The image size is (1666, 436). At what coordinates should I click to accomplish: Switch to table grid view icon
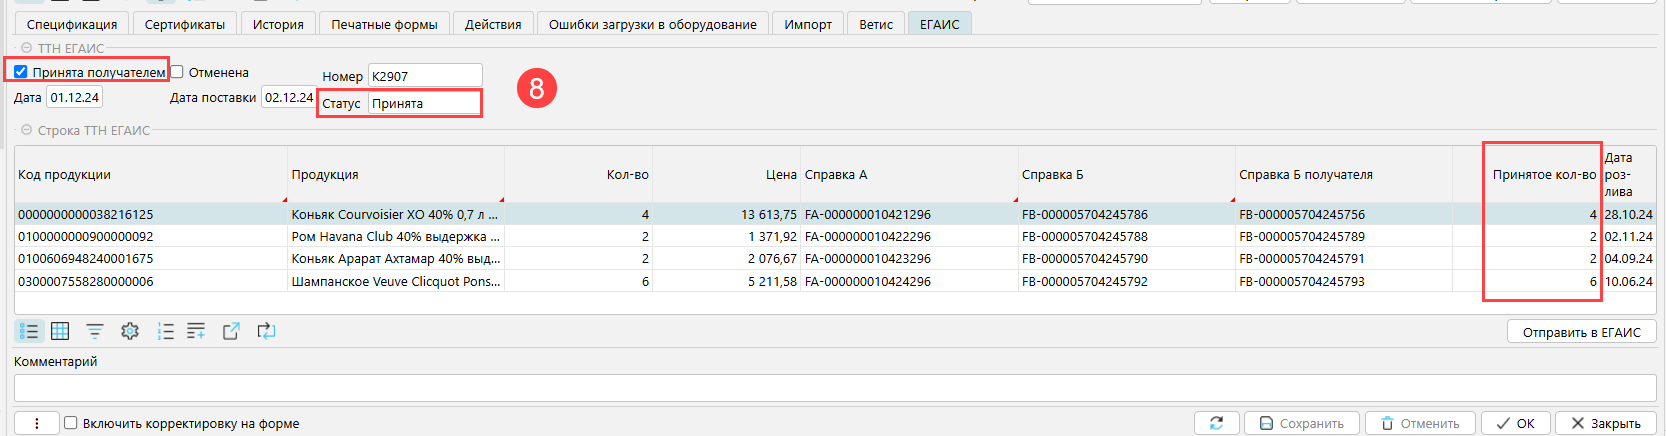pyautogui.click(x=60, y=331)
